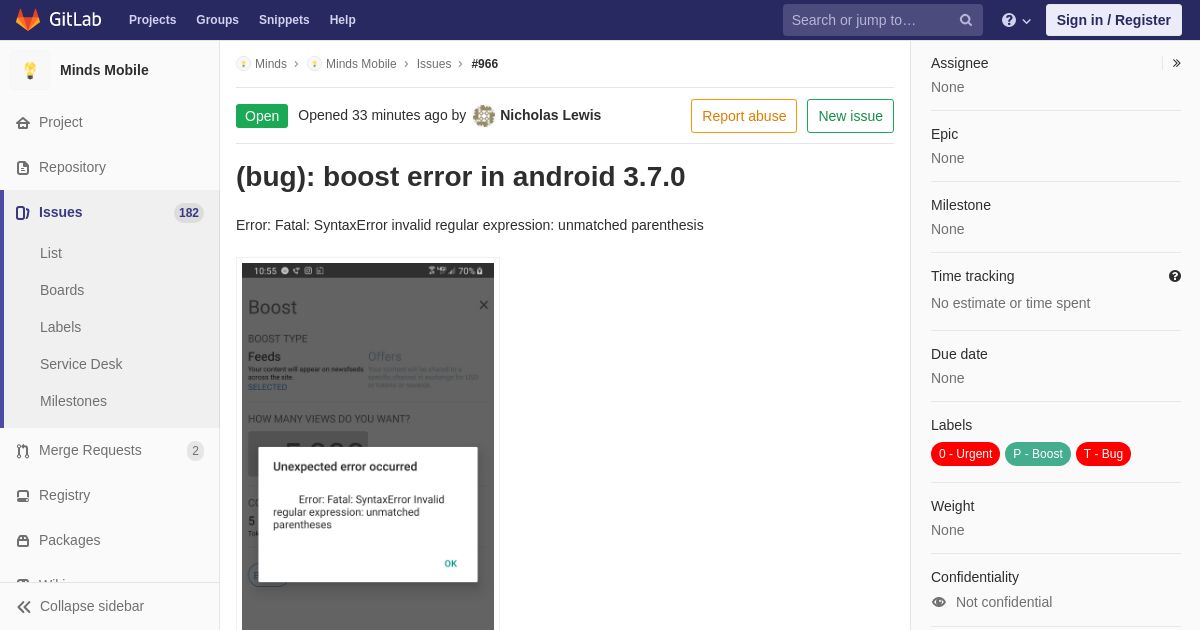Open the Help menu in top bar
The height and width of the screenshot is (630, 1200).
pos(343,20)
